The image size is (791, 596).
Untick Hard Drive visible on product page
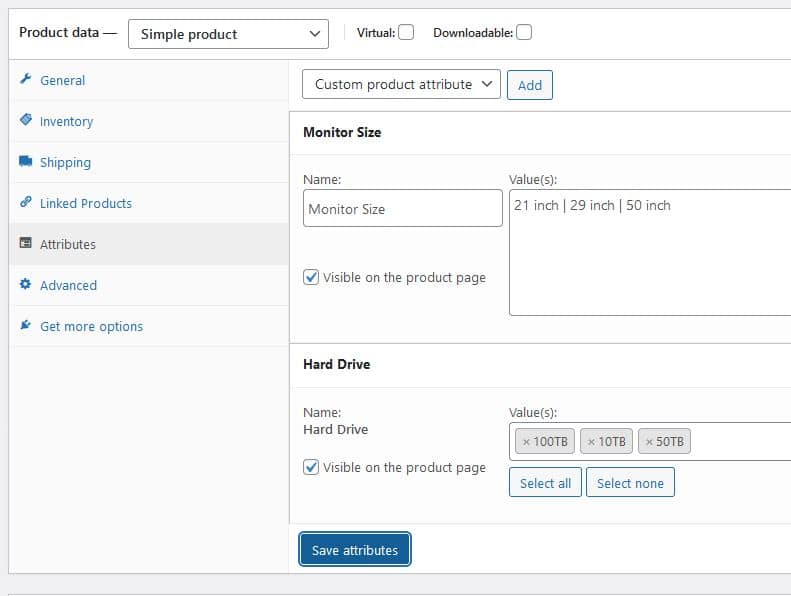[311, 467]
